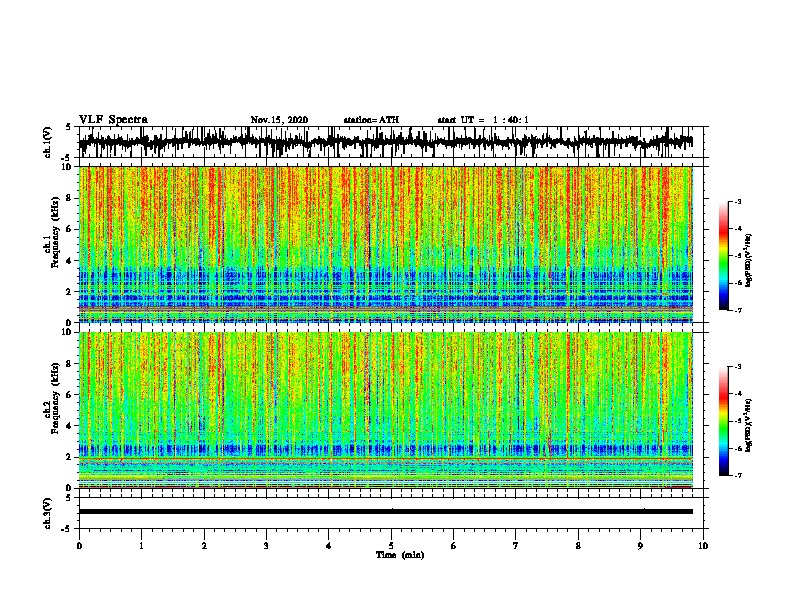Click the ch.1 spectrogram plot

pyautogui.click(x=386, y=244)
